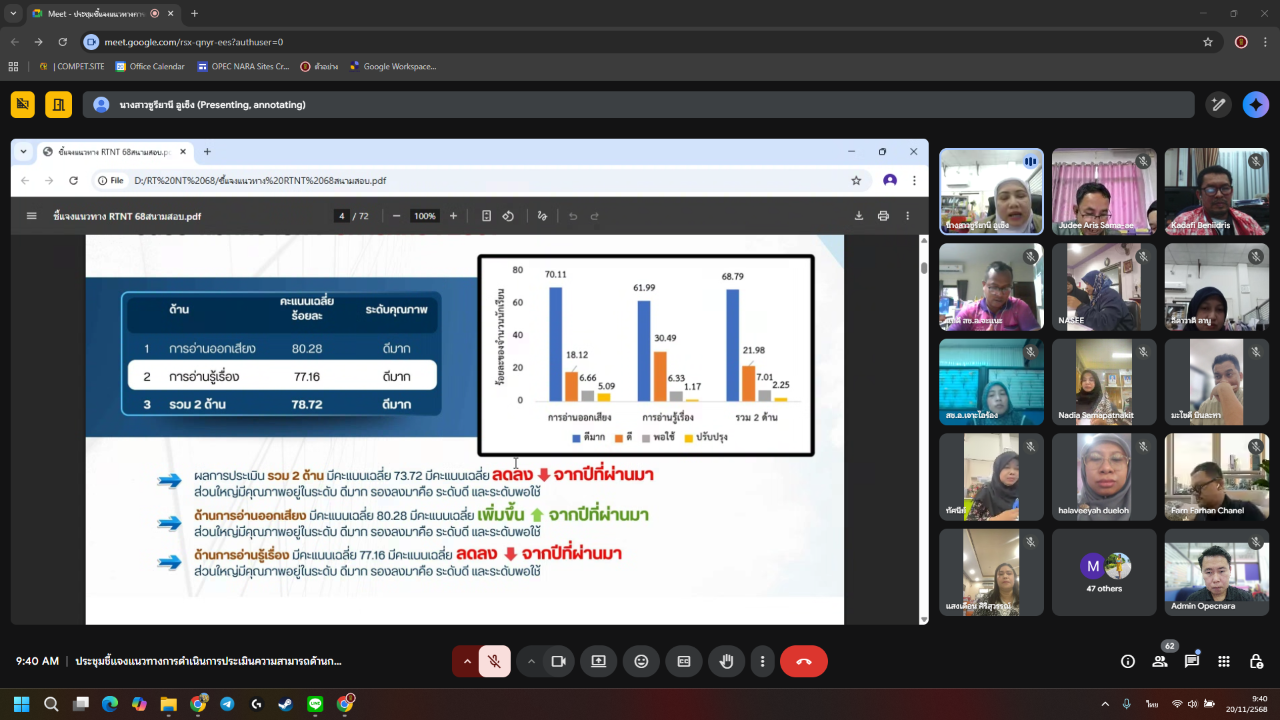Open meeting details info icon
The width and height of the screenshot is (1280, 720).
(x=1128, y=661)
